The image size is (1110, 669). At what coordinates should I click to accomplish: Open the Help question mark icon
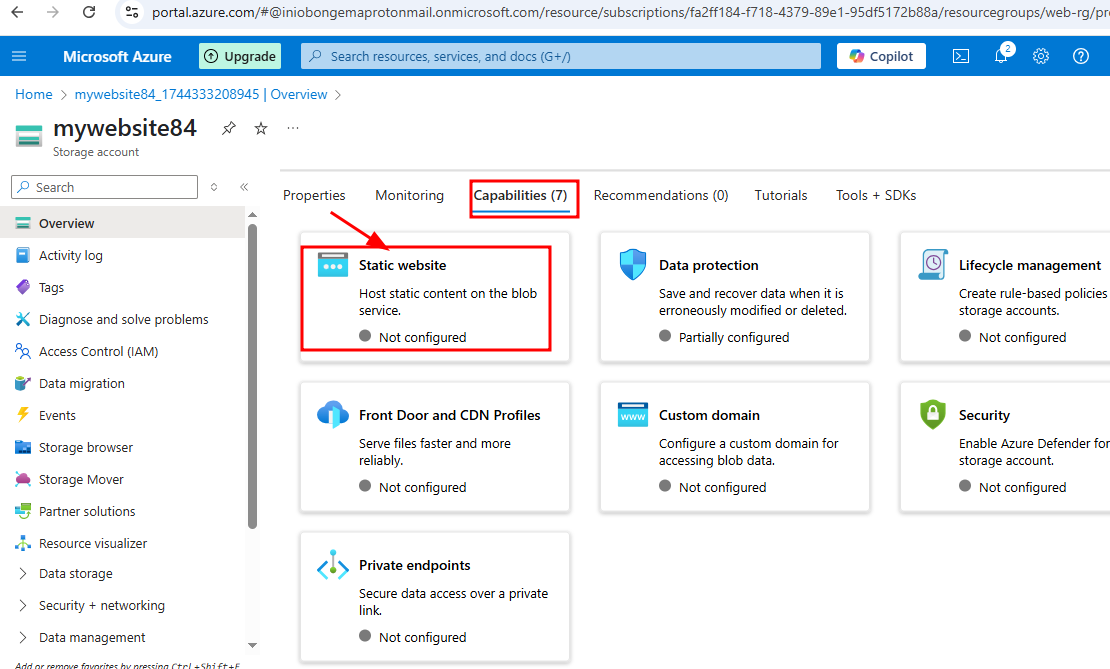pyautogui.click(x=1080, y=56)
